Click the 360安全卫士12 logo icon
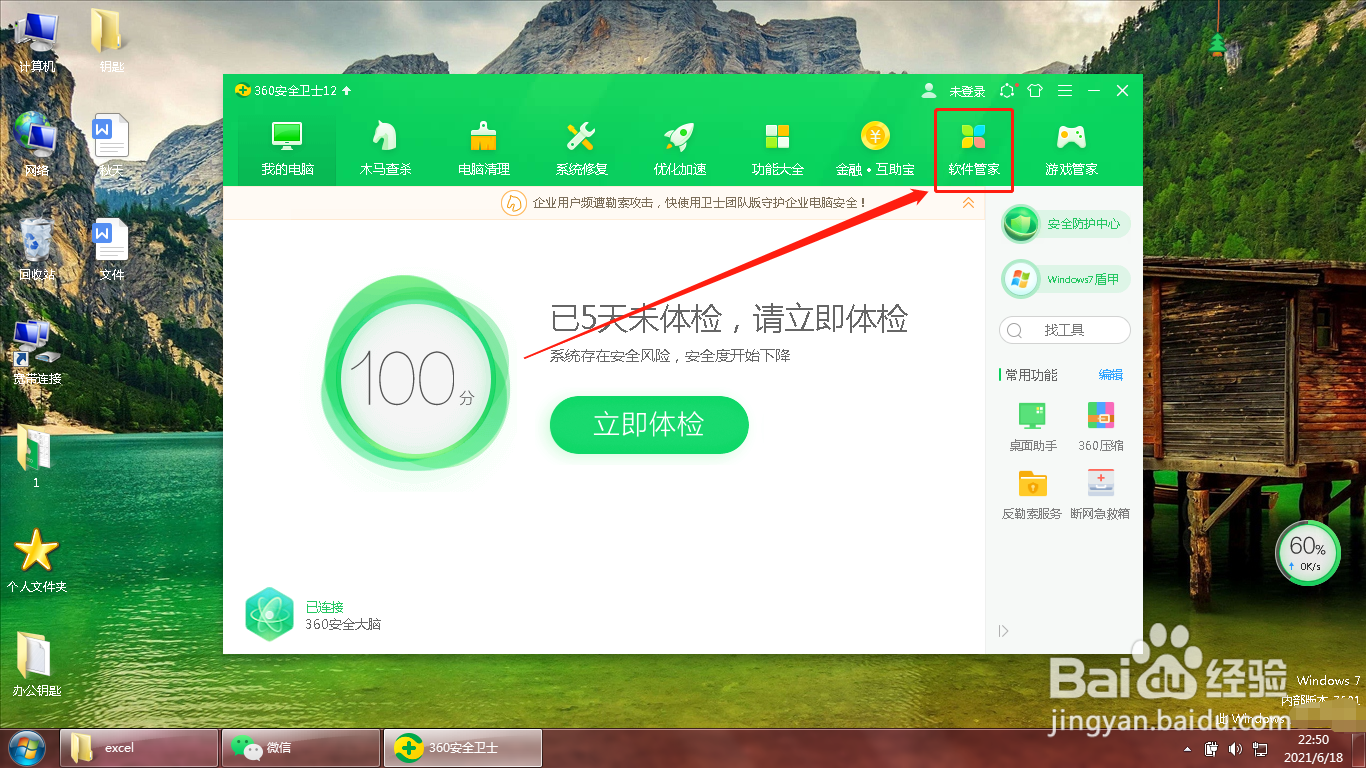The image size is (1366, 768). [x=242, y=90]
